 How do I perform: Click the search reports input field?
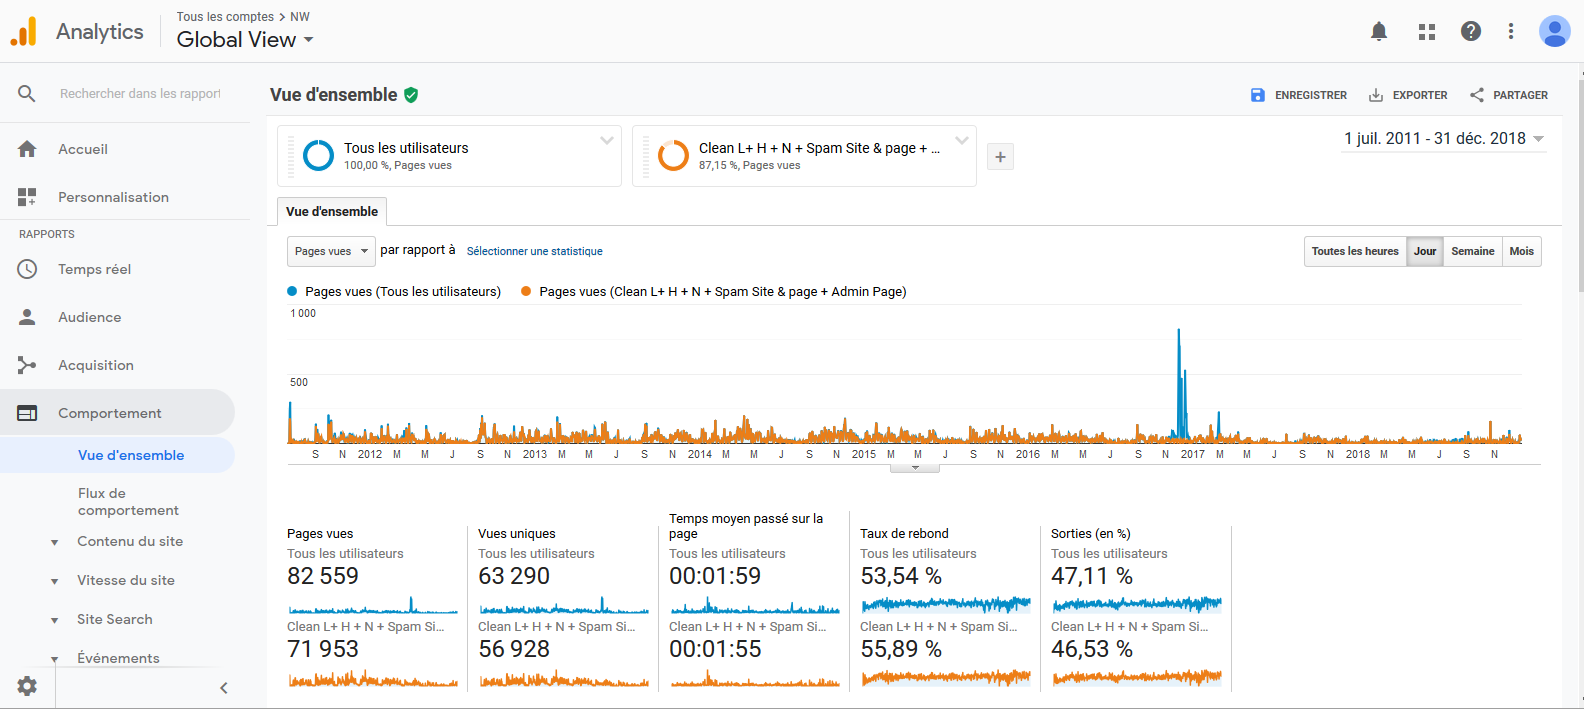click(x=140, y=94)
